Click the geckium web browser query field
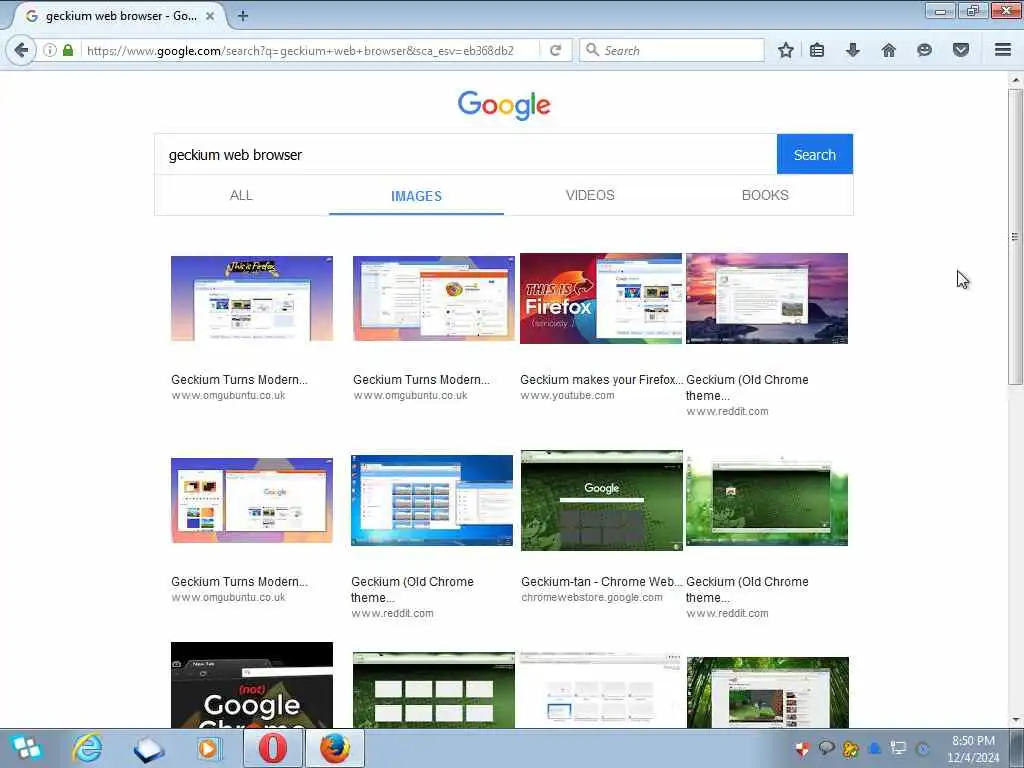This screenshot has width=1024, height=768. pyautogui.click(x=466, y=155)
